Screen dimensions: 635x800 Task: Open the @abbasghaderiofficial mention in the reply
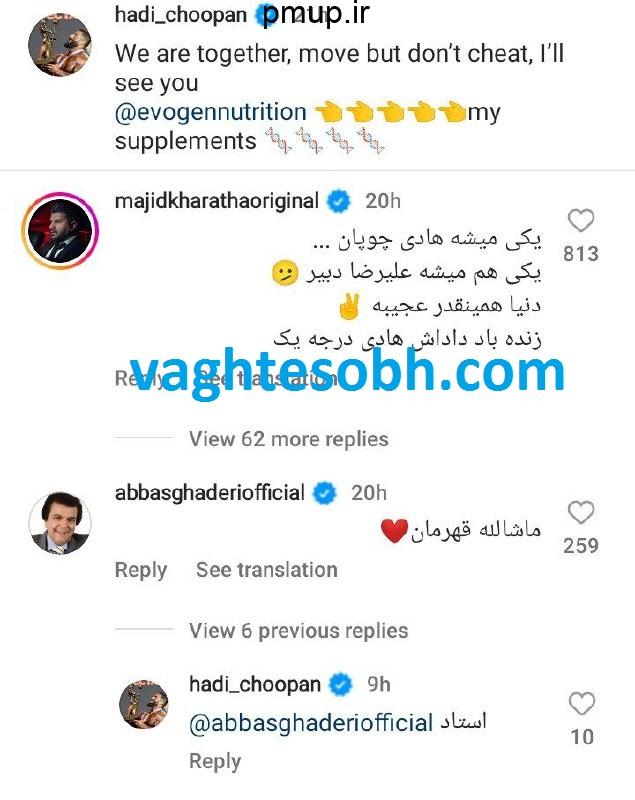pyautogui.click(x=311, y=723)
